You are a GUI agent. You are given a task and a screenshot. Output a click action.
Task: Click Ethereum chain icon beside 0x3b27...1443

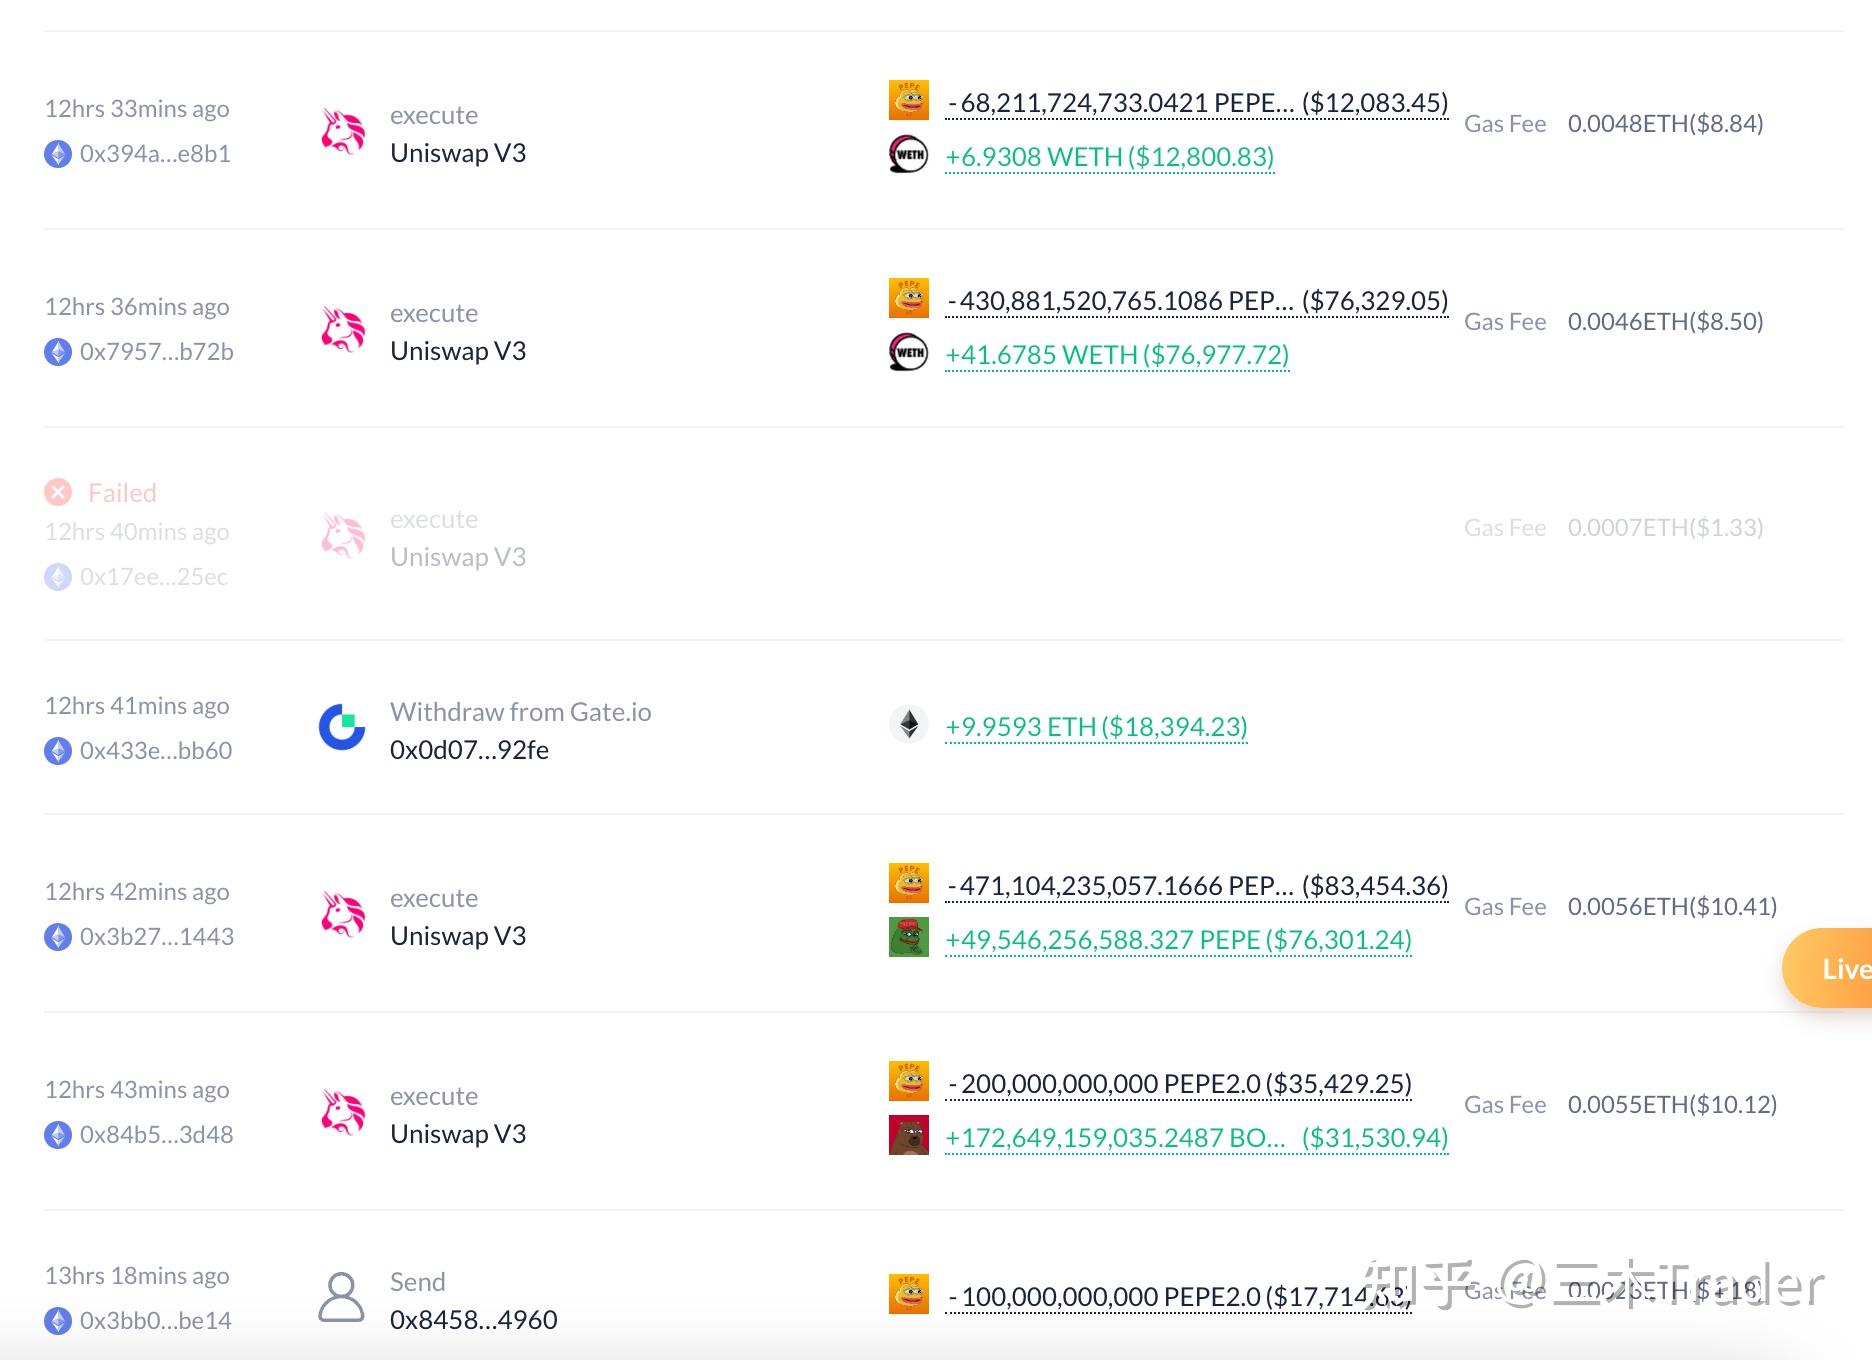tap(58, 937)
